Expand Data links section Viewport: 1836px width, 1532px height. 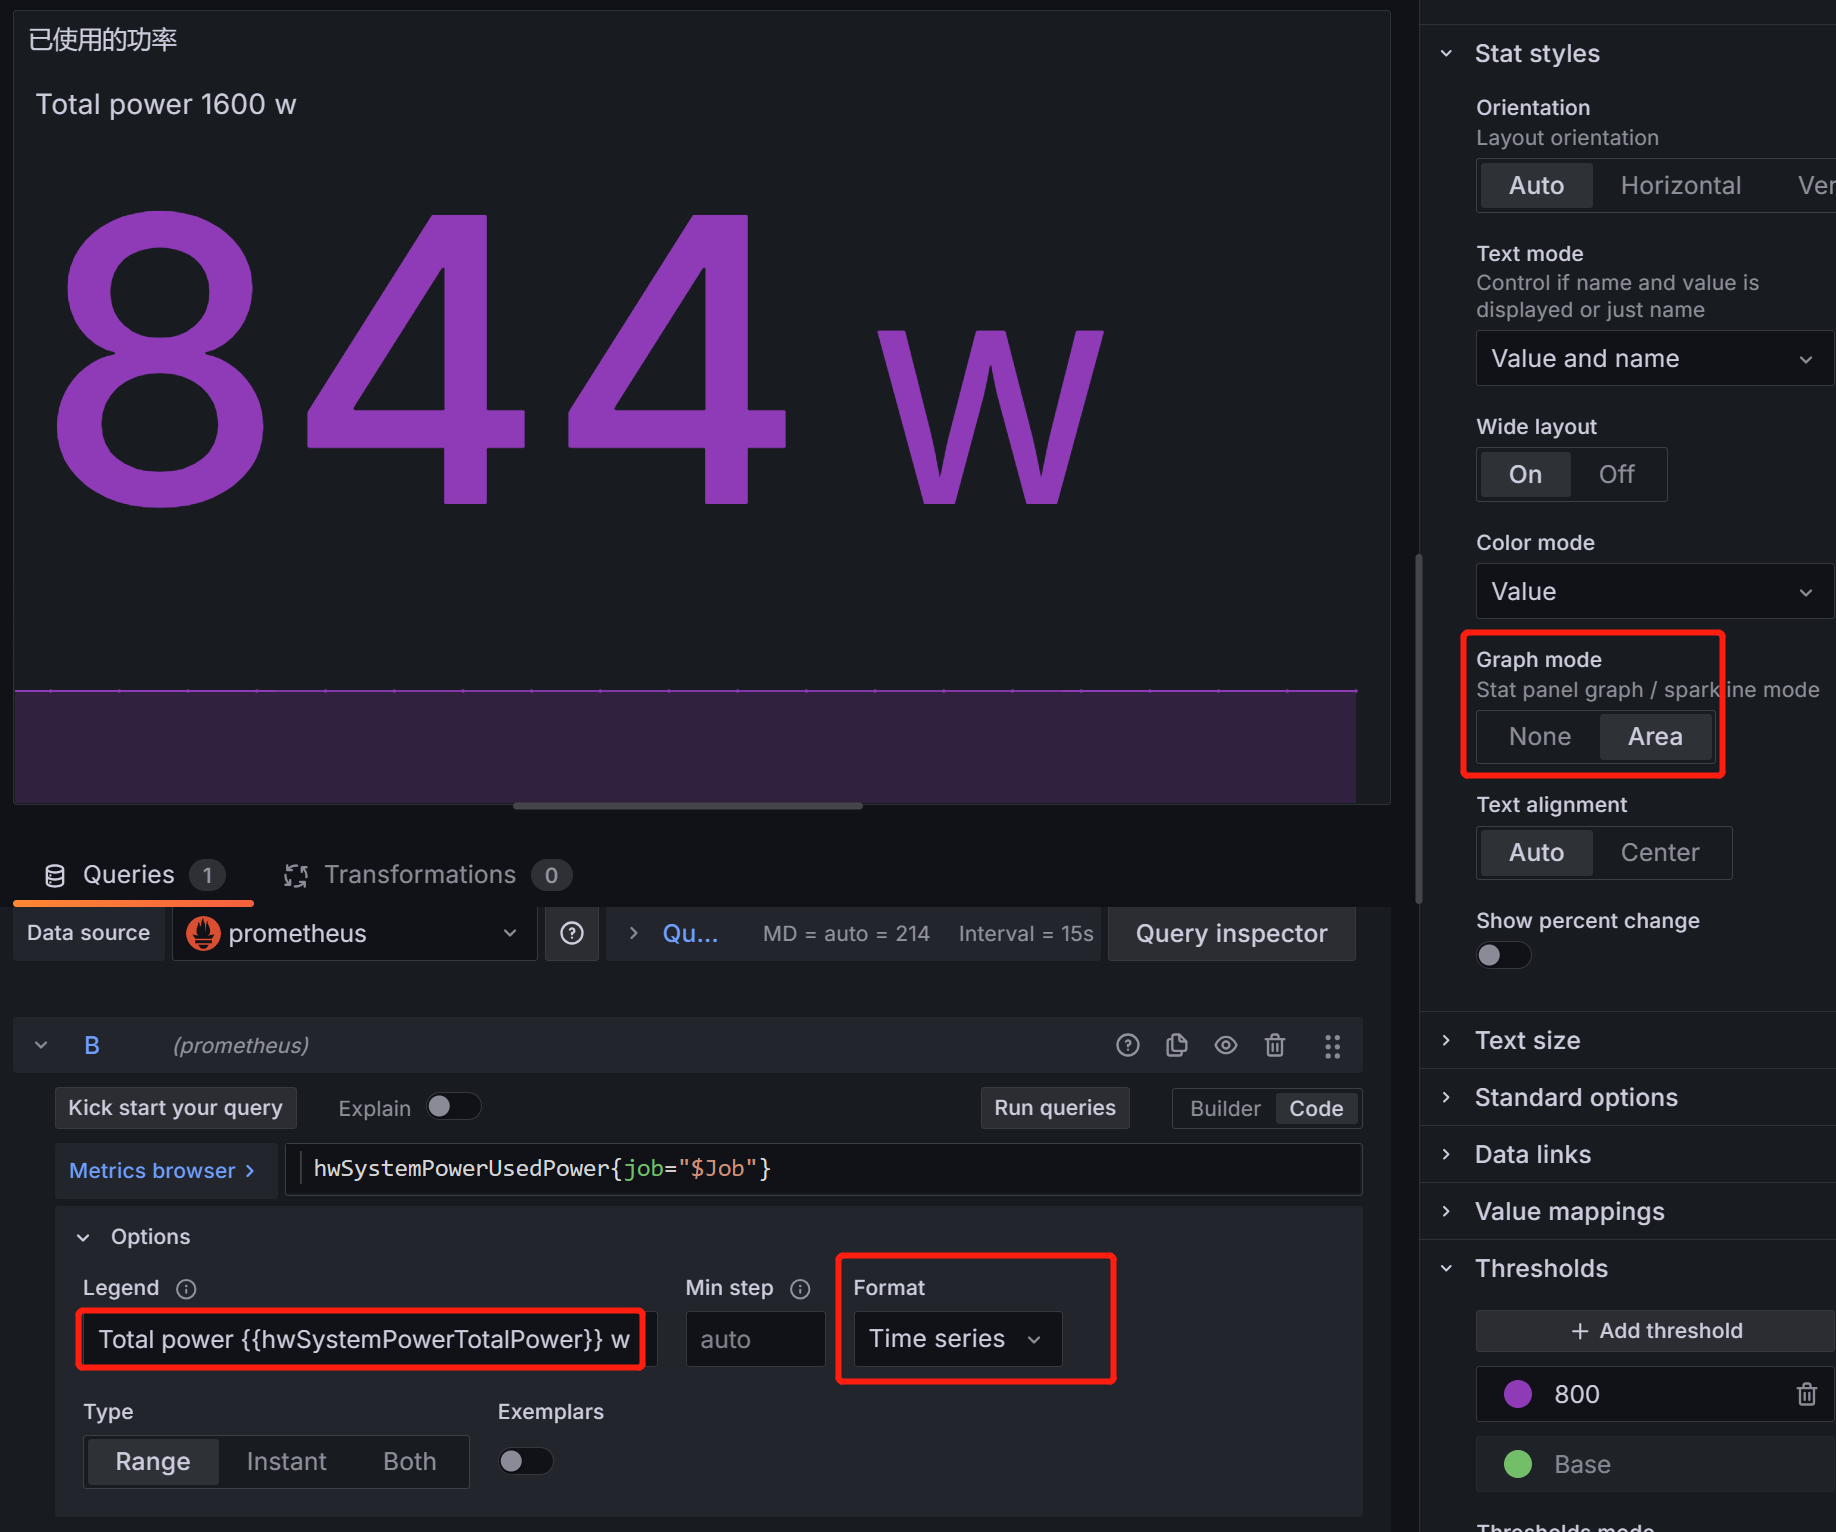pyautogui.click(x=1446, y=1154)
